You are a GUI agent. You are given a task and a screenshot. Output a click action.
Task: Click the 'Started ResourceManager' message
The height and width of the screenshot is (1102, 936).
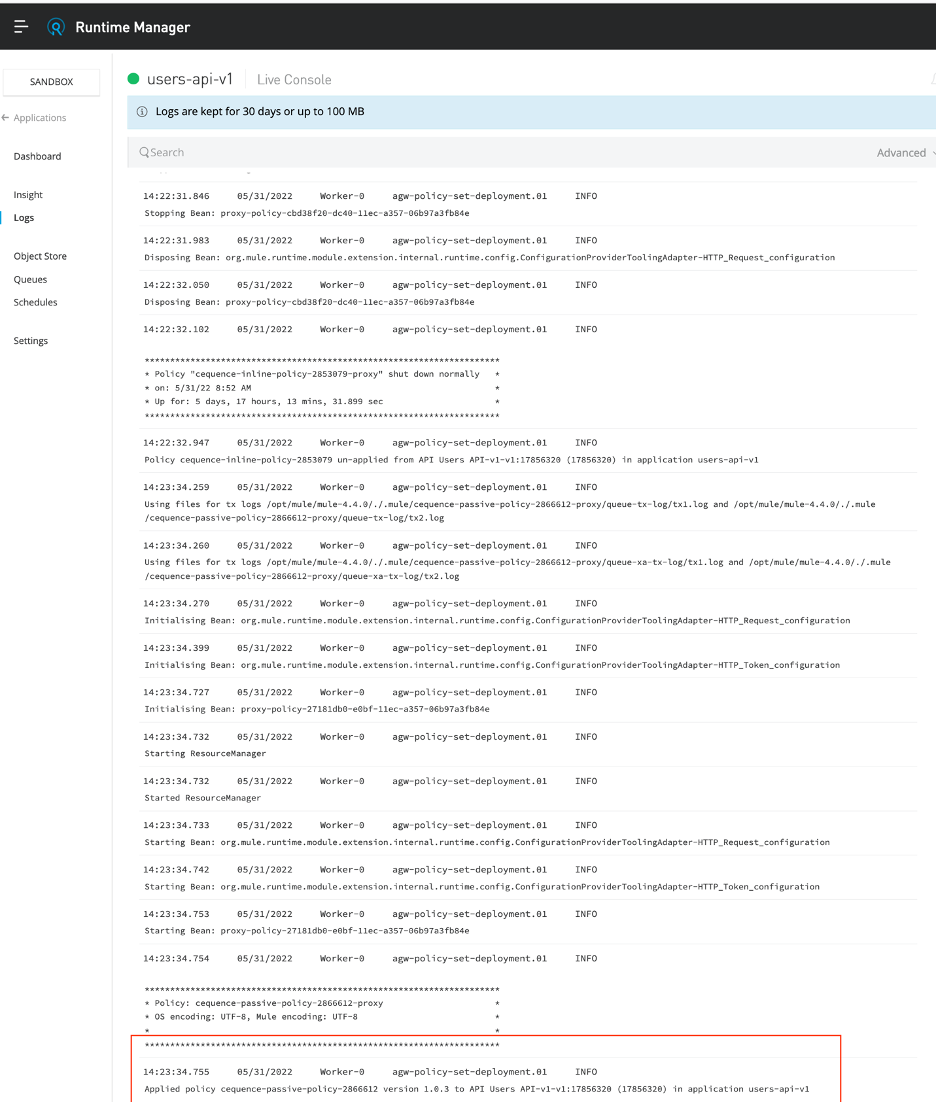[x=202, y=798]
